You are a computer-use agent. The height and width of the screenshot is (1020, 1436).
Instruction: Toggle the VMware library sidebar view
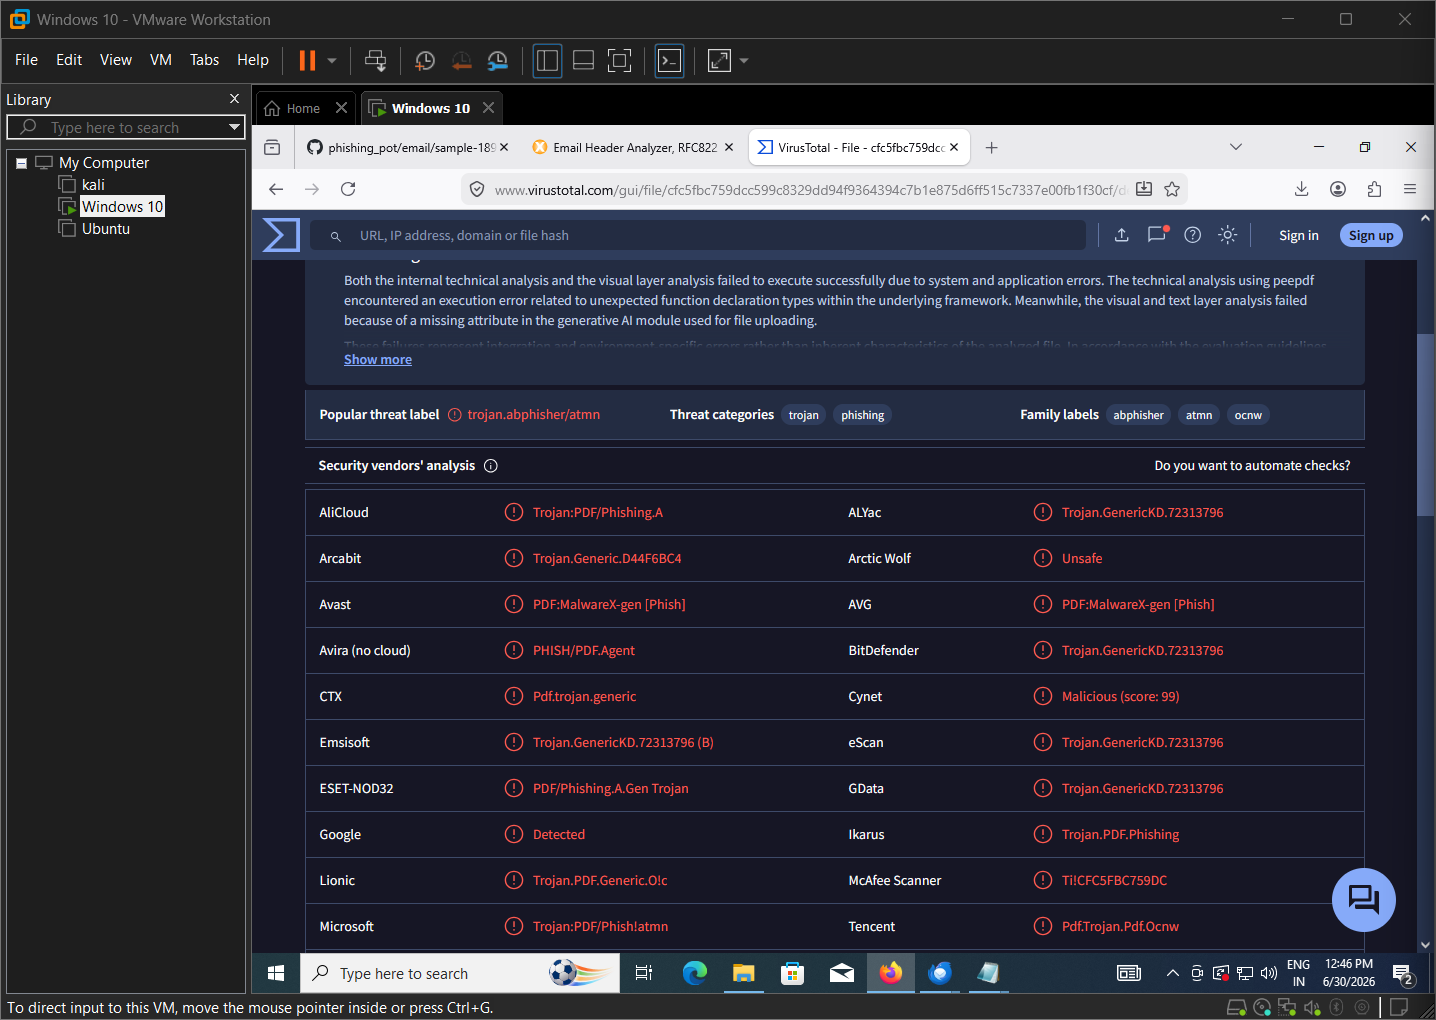point(547,61)
